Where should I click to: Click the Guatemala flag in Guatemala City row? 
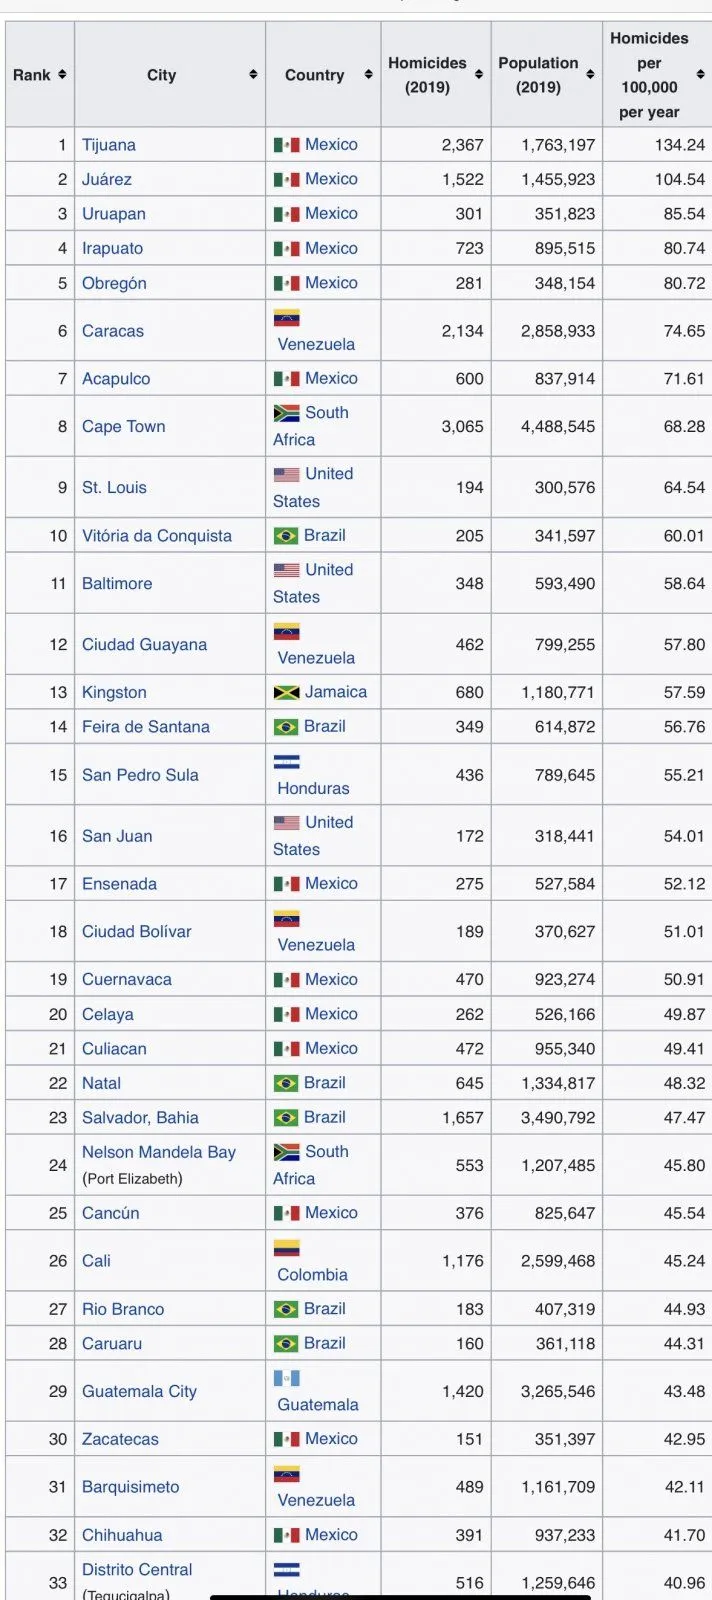(286, 1378)
